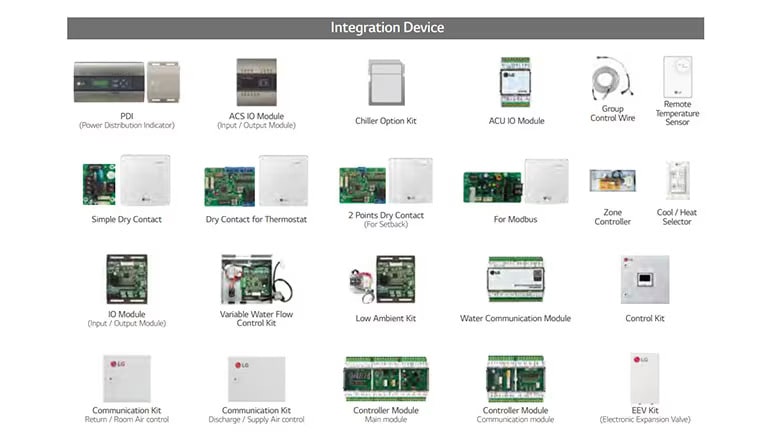
Task: Open the Dry Contact for Thermostat label
Action: click(256, 219)
